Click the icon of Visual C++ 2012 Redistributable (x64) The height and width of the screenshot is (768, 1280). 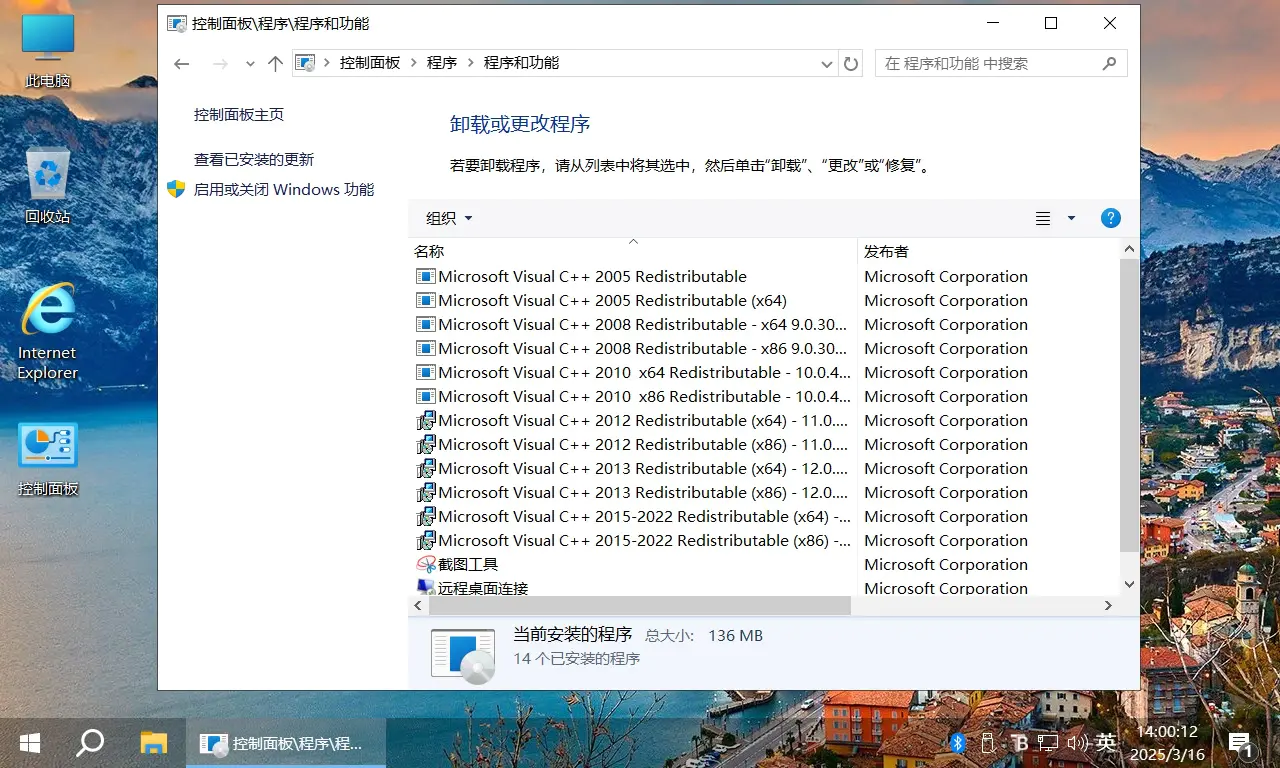tap(426, 420)
